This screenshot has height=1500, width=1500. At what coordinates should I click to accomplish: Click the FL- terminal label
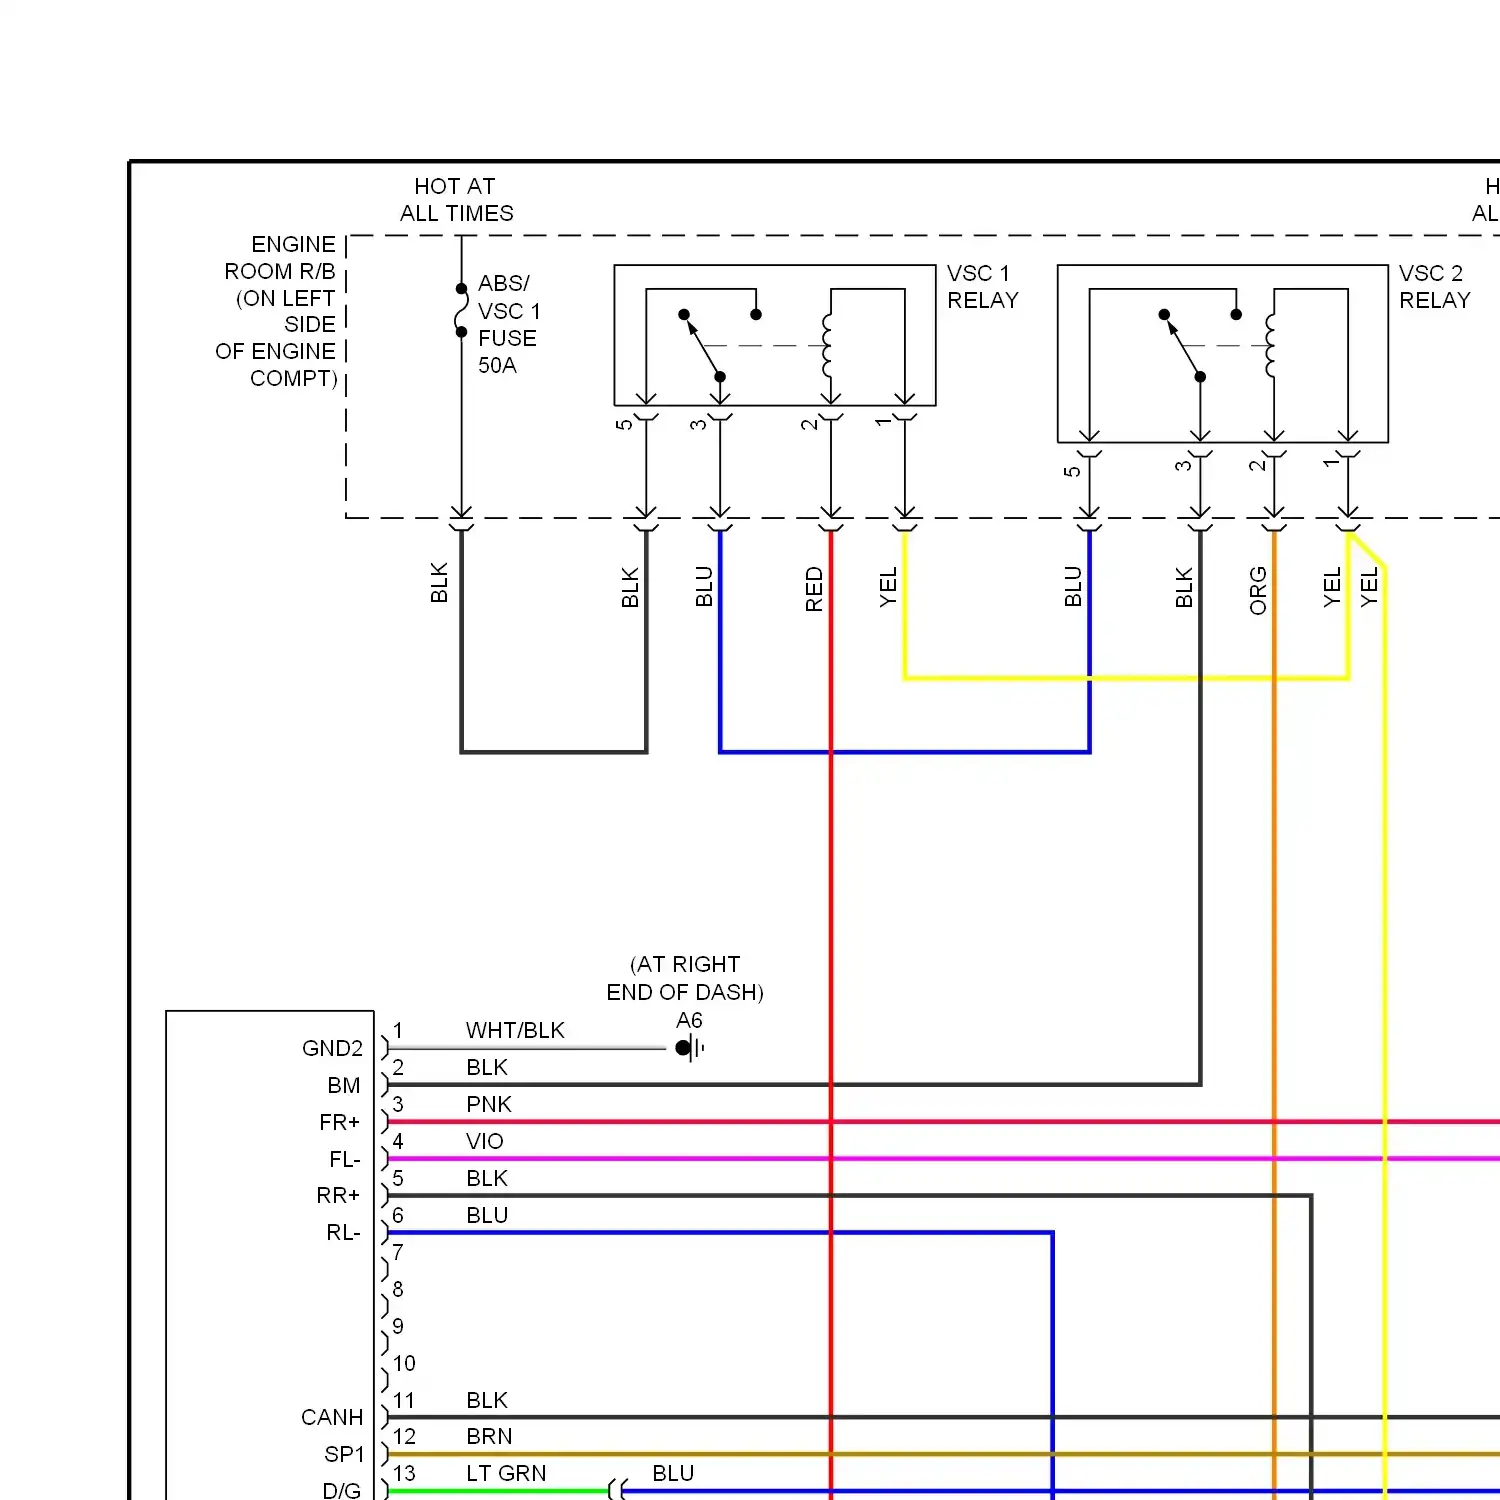coord(344,1159)
